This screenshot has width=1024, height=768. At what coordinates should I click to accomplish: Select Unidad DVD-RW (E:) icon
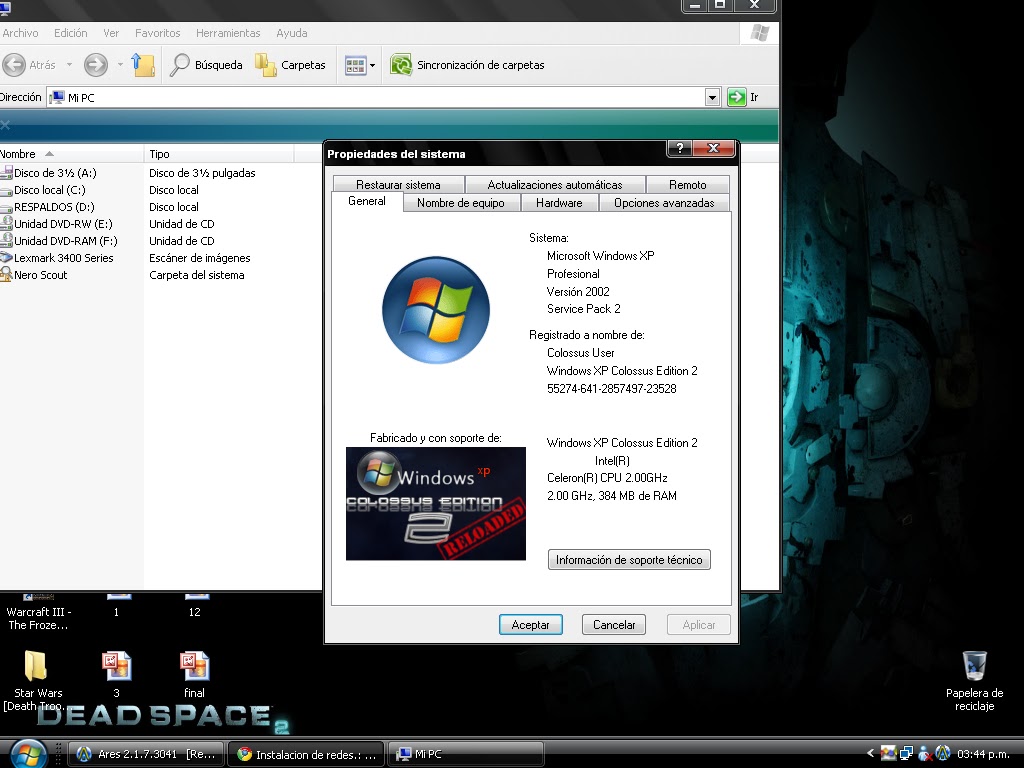7,223
